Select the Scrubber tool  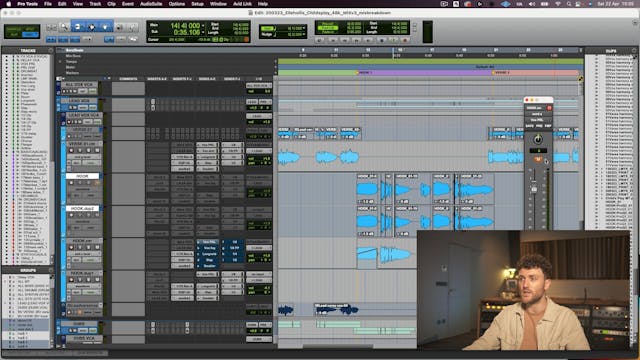pyautogui.click(x=120, y=27)
